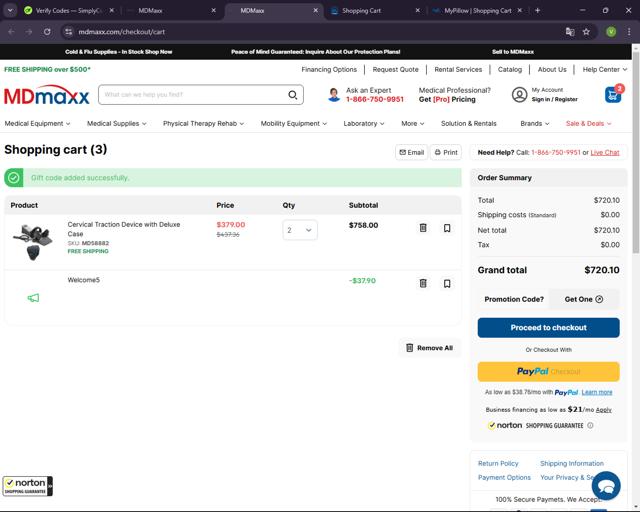This screenshot has height=512, width=640.
Task: Open the tab search dropdown arrow
Action: pos(10,11)
